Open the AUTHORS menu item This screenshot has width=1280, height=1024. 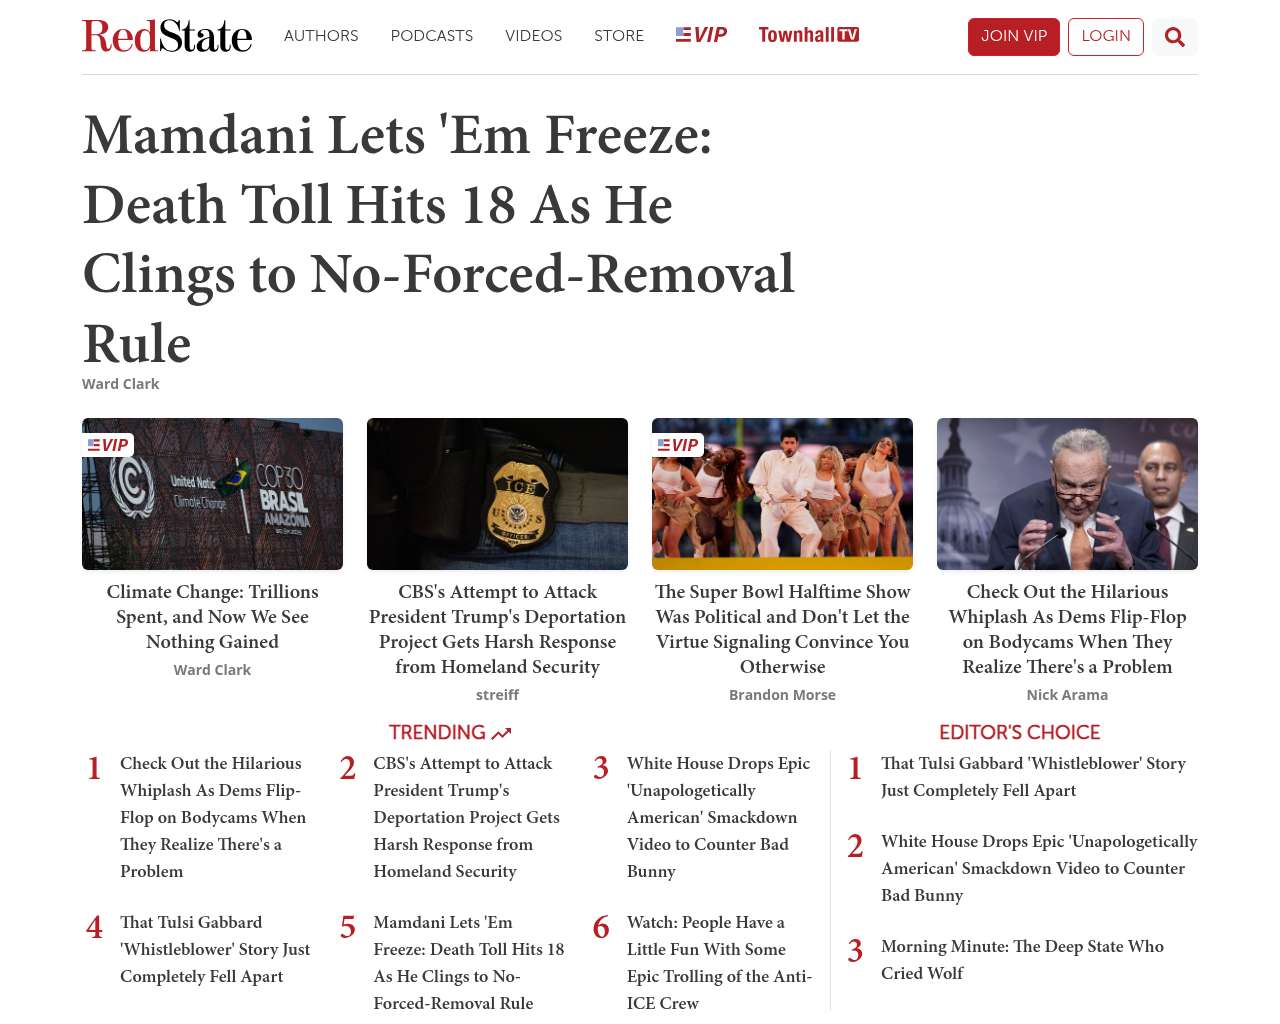point(321,36)
